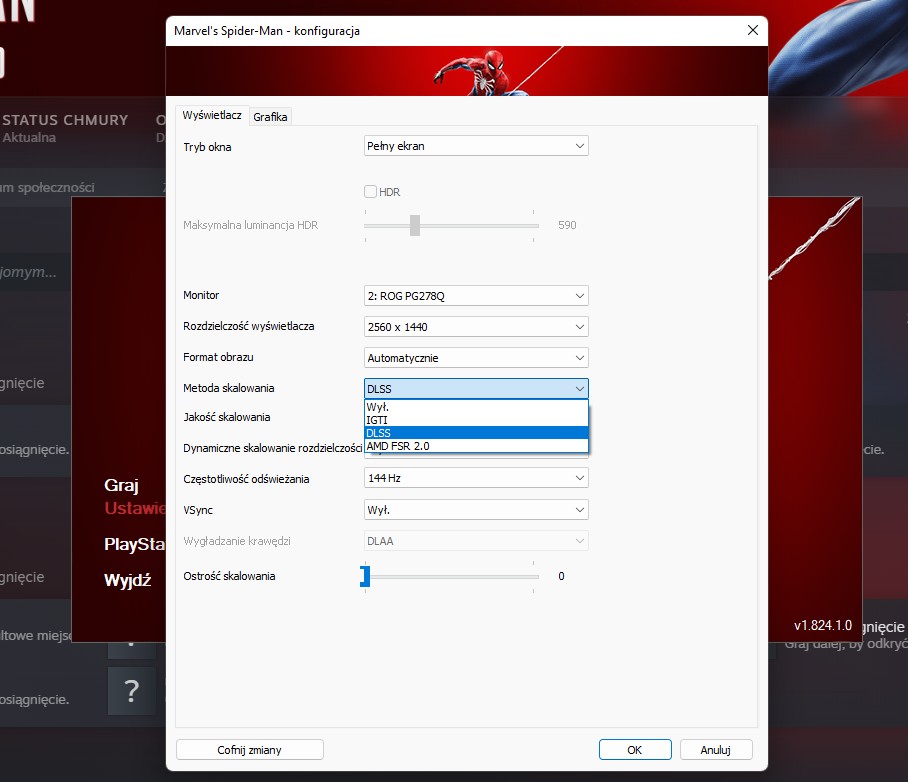This screenshot has width=908, height=782.
Task: Switch to the Grafika tab
Action: [x=270, y=116]
